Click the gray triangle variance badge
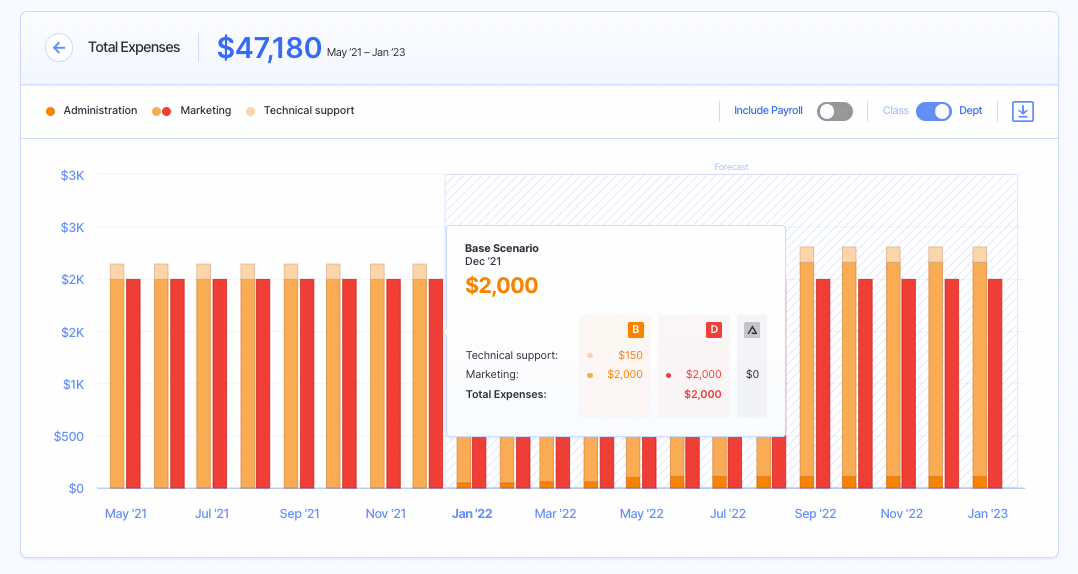The image size is (1078, 574). [752, 330]
